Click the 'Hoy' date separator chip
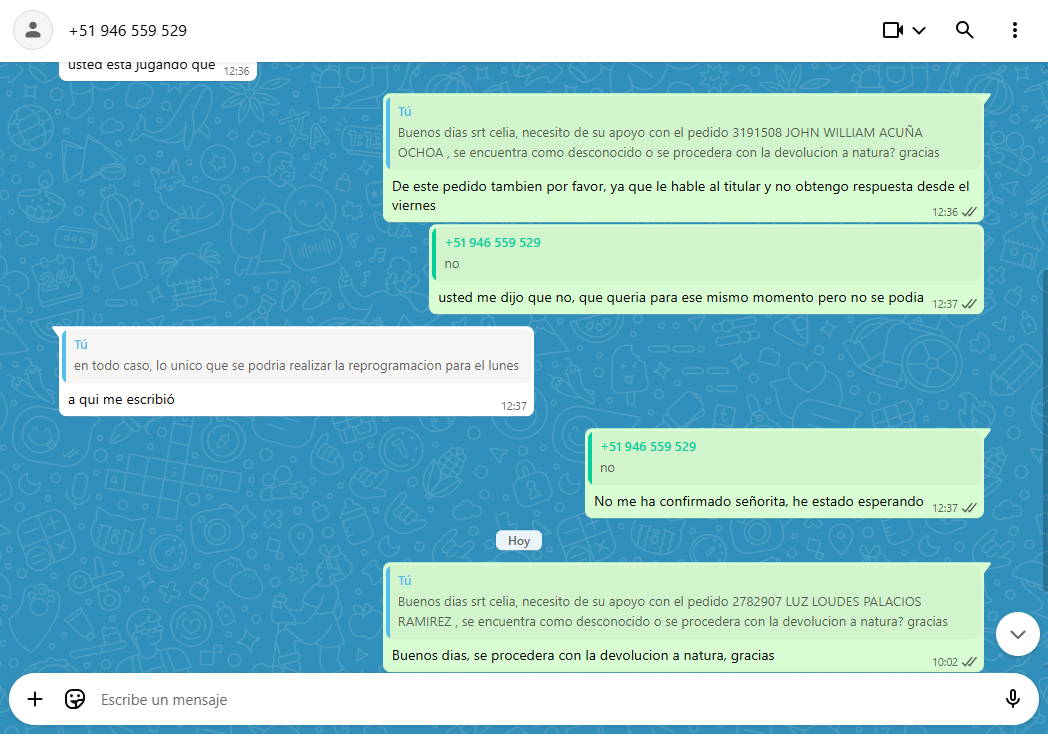The width and height of the screenshot is (1048, 734). [x=519, y=540]
